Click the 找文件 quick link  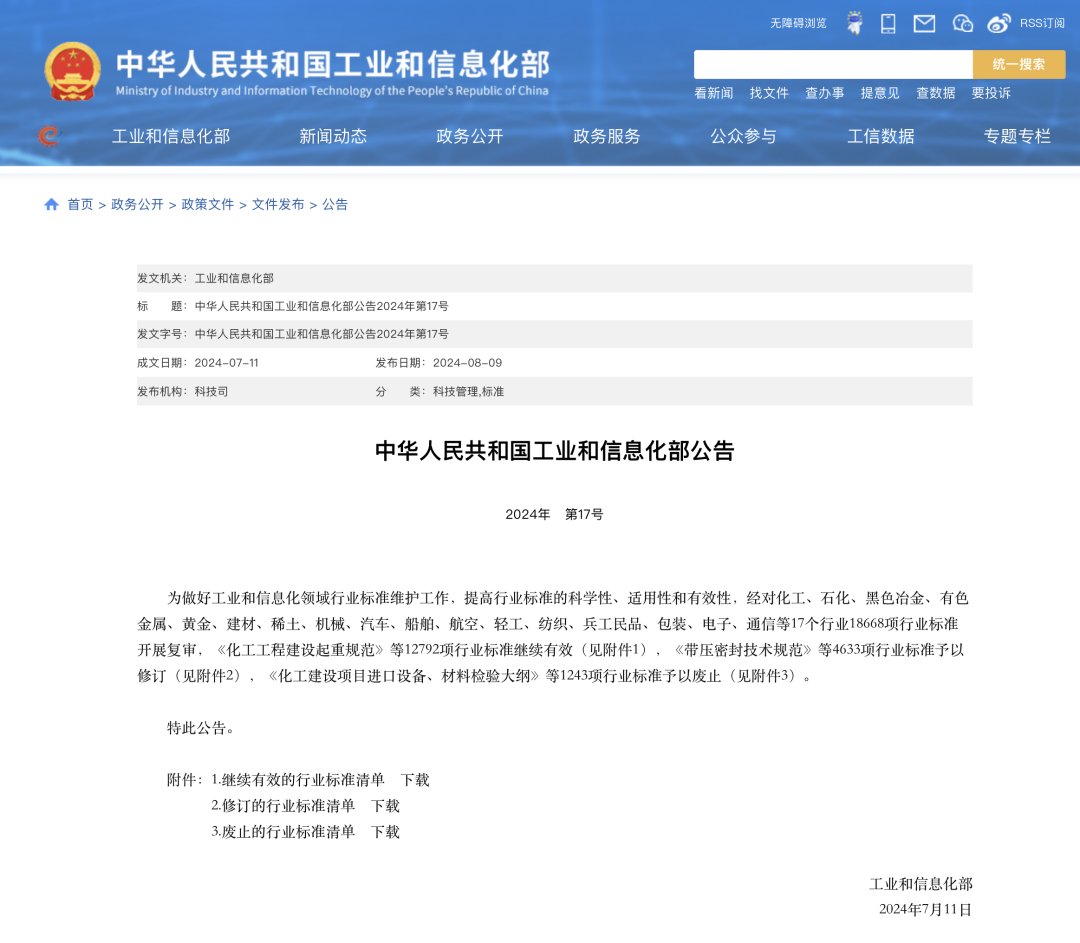769,92
